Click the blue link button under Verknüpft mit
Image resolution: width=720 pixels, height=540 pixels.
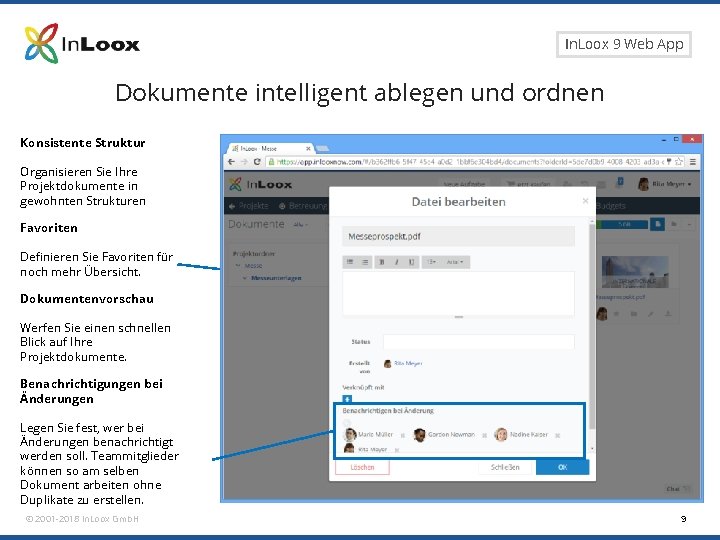click(x=347, y=399)
